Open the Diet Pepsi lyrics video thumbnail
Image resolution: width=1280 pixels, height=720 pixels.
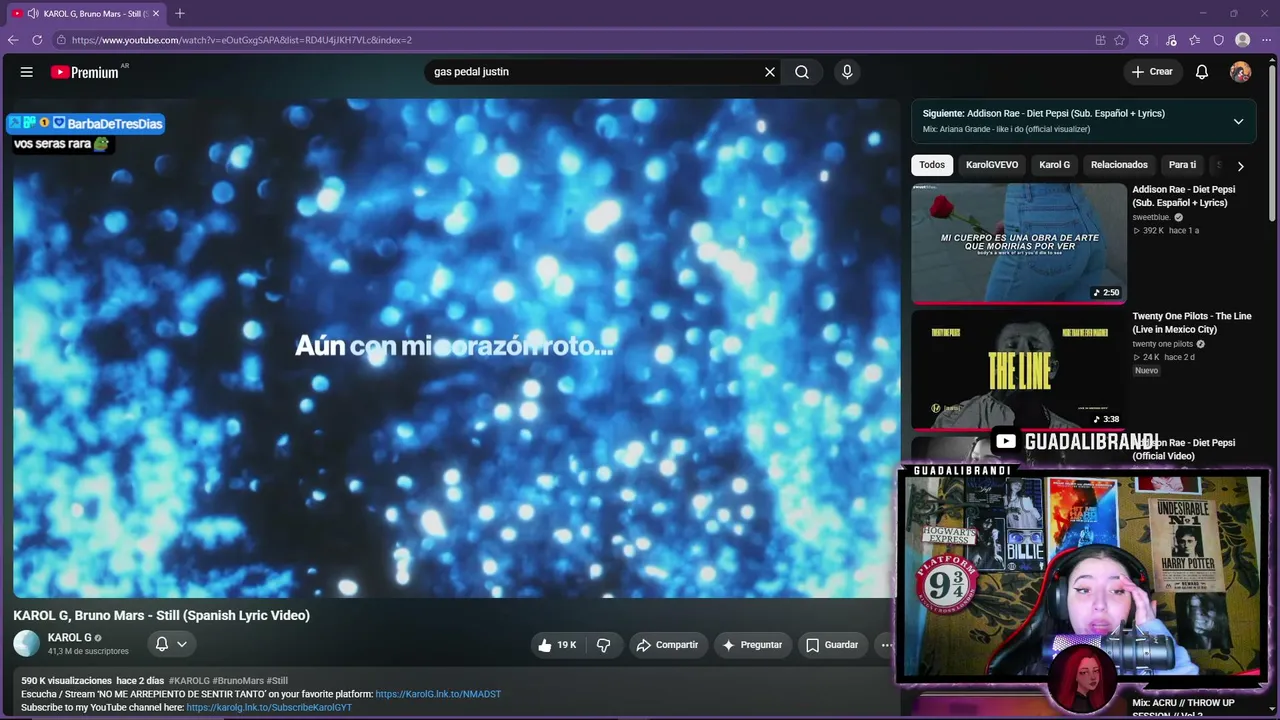[x=1019, y=243]
